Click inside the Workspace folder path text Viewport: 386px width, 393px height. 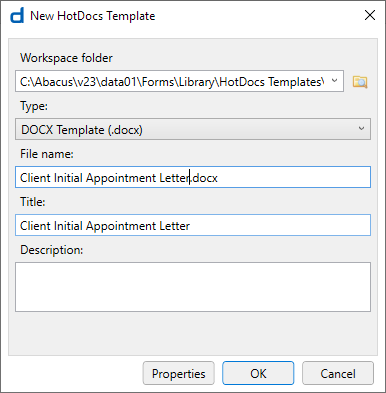(172, 81)
